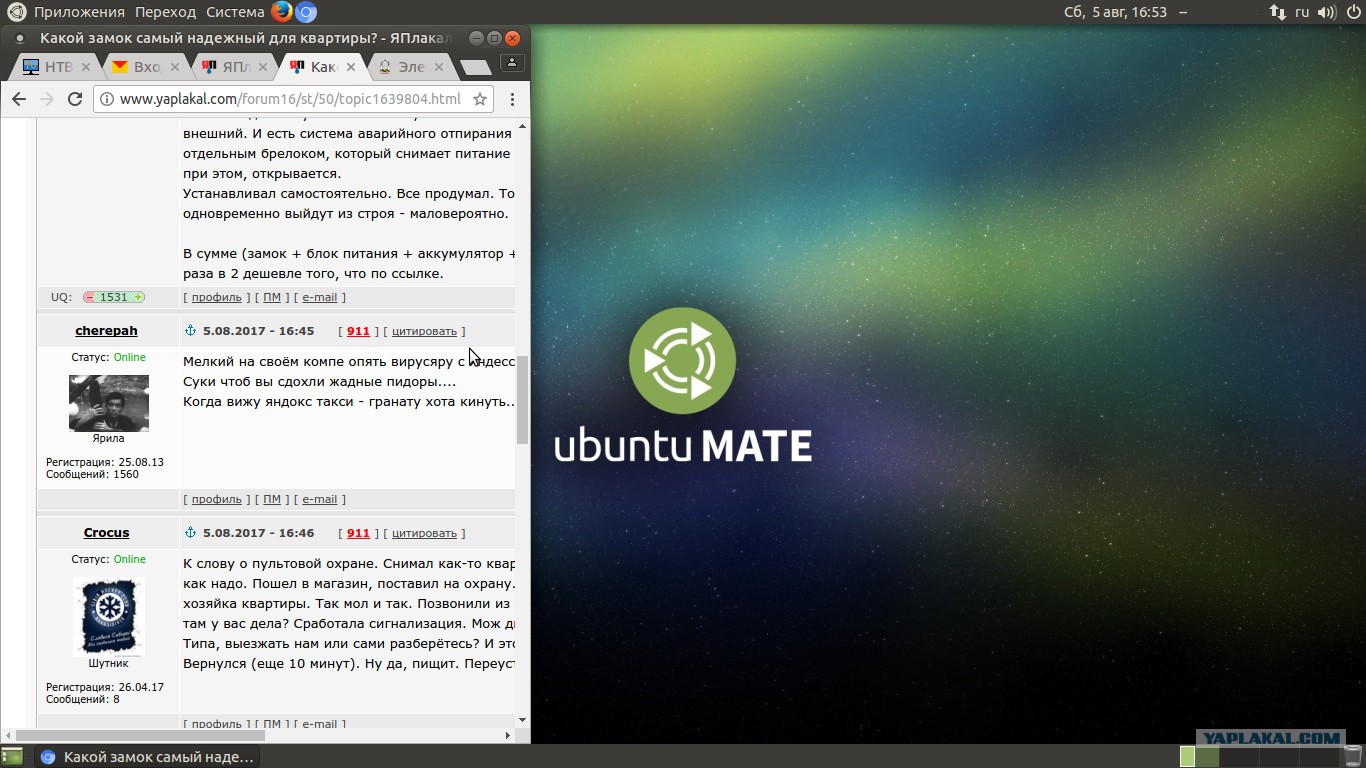The height and width of the screenshot is (768, 1366).
Task: Close the active Какой замок tab
Action: [x=351, y=67]
